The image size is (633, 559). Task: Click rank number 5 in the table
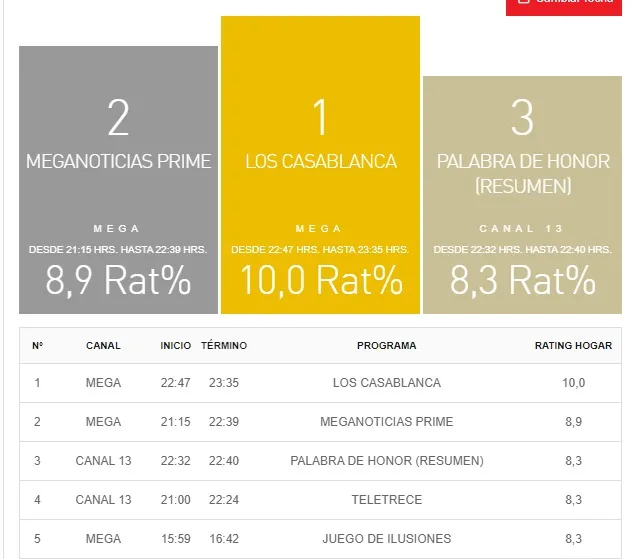(x=37, y=539)
